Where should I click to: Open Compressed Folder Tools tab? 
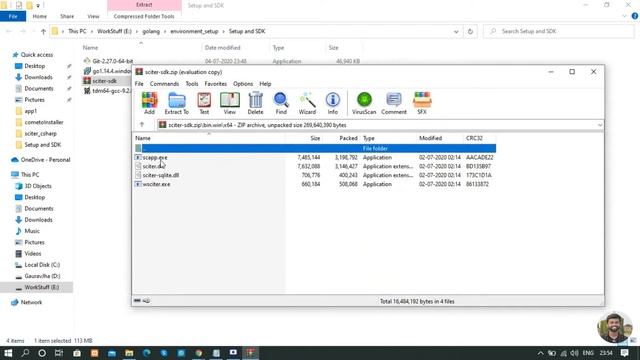(144, 16)
